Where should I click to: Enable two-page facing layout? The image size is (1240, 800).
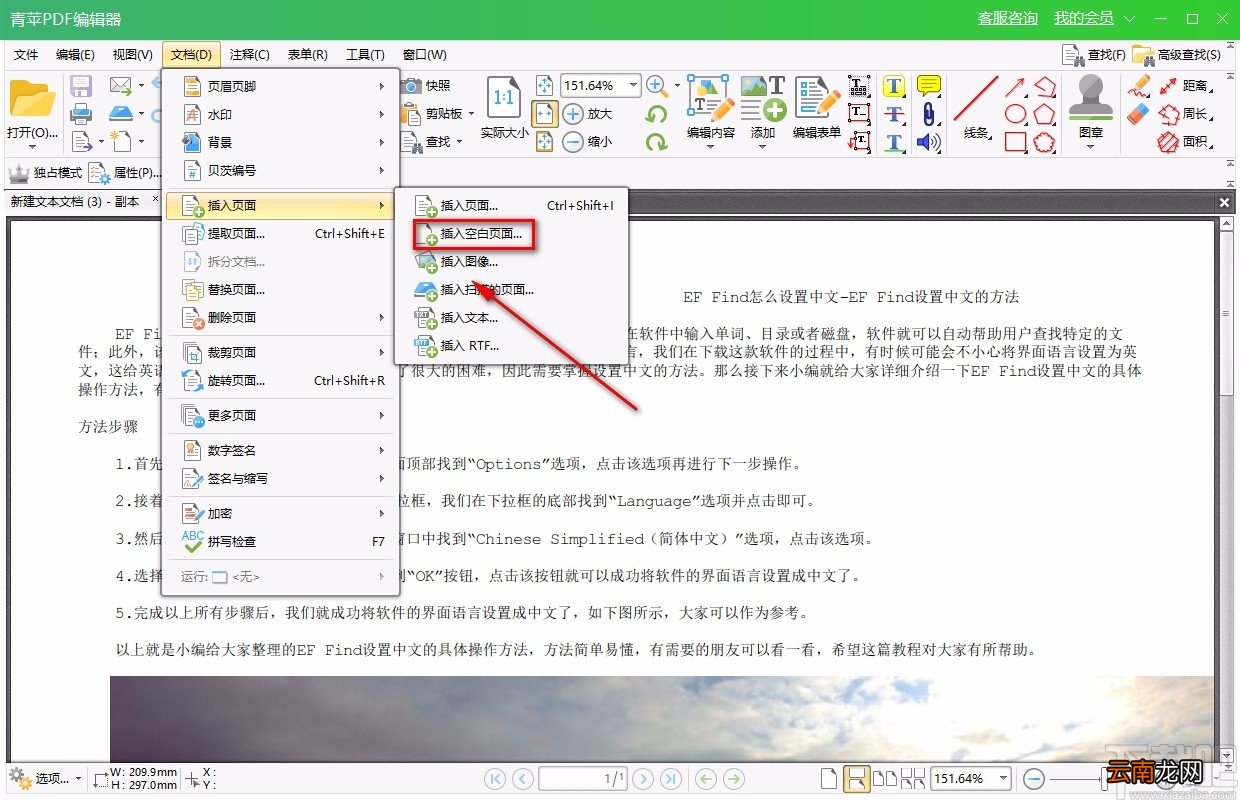click(885, 778)
